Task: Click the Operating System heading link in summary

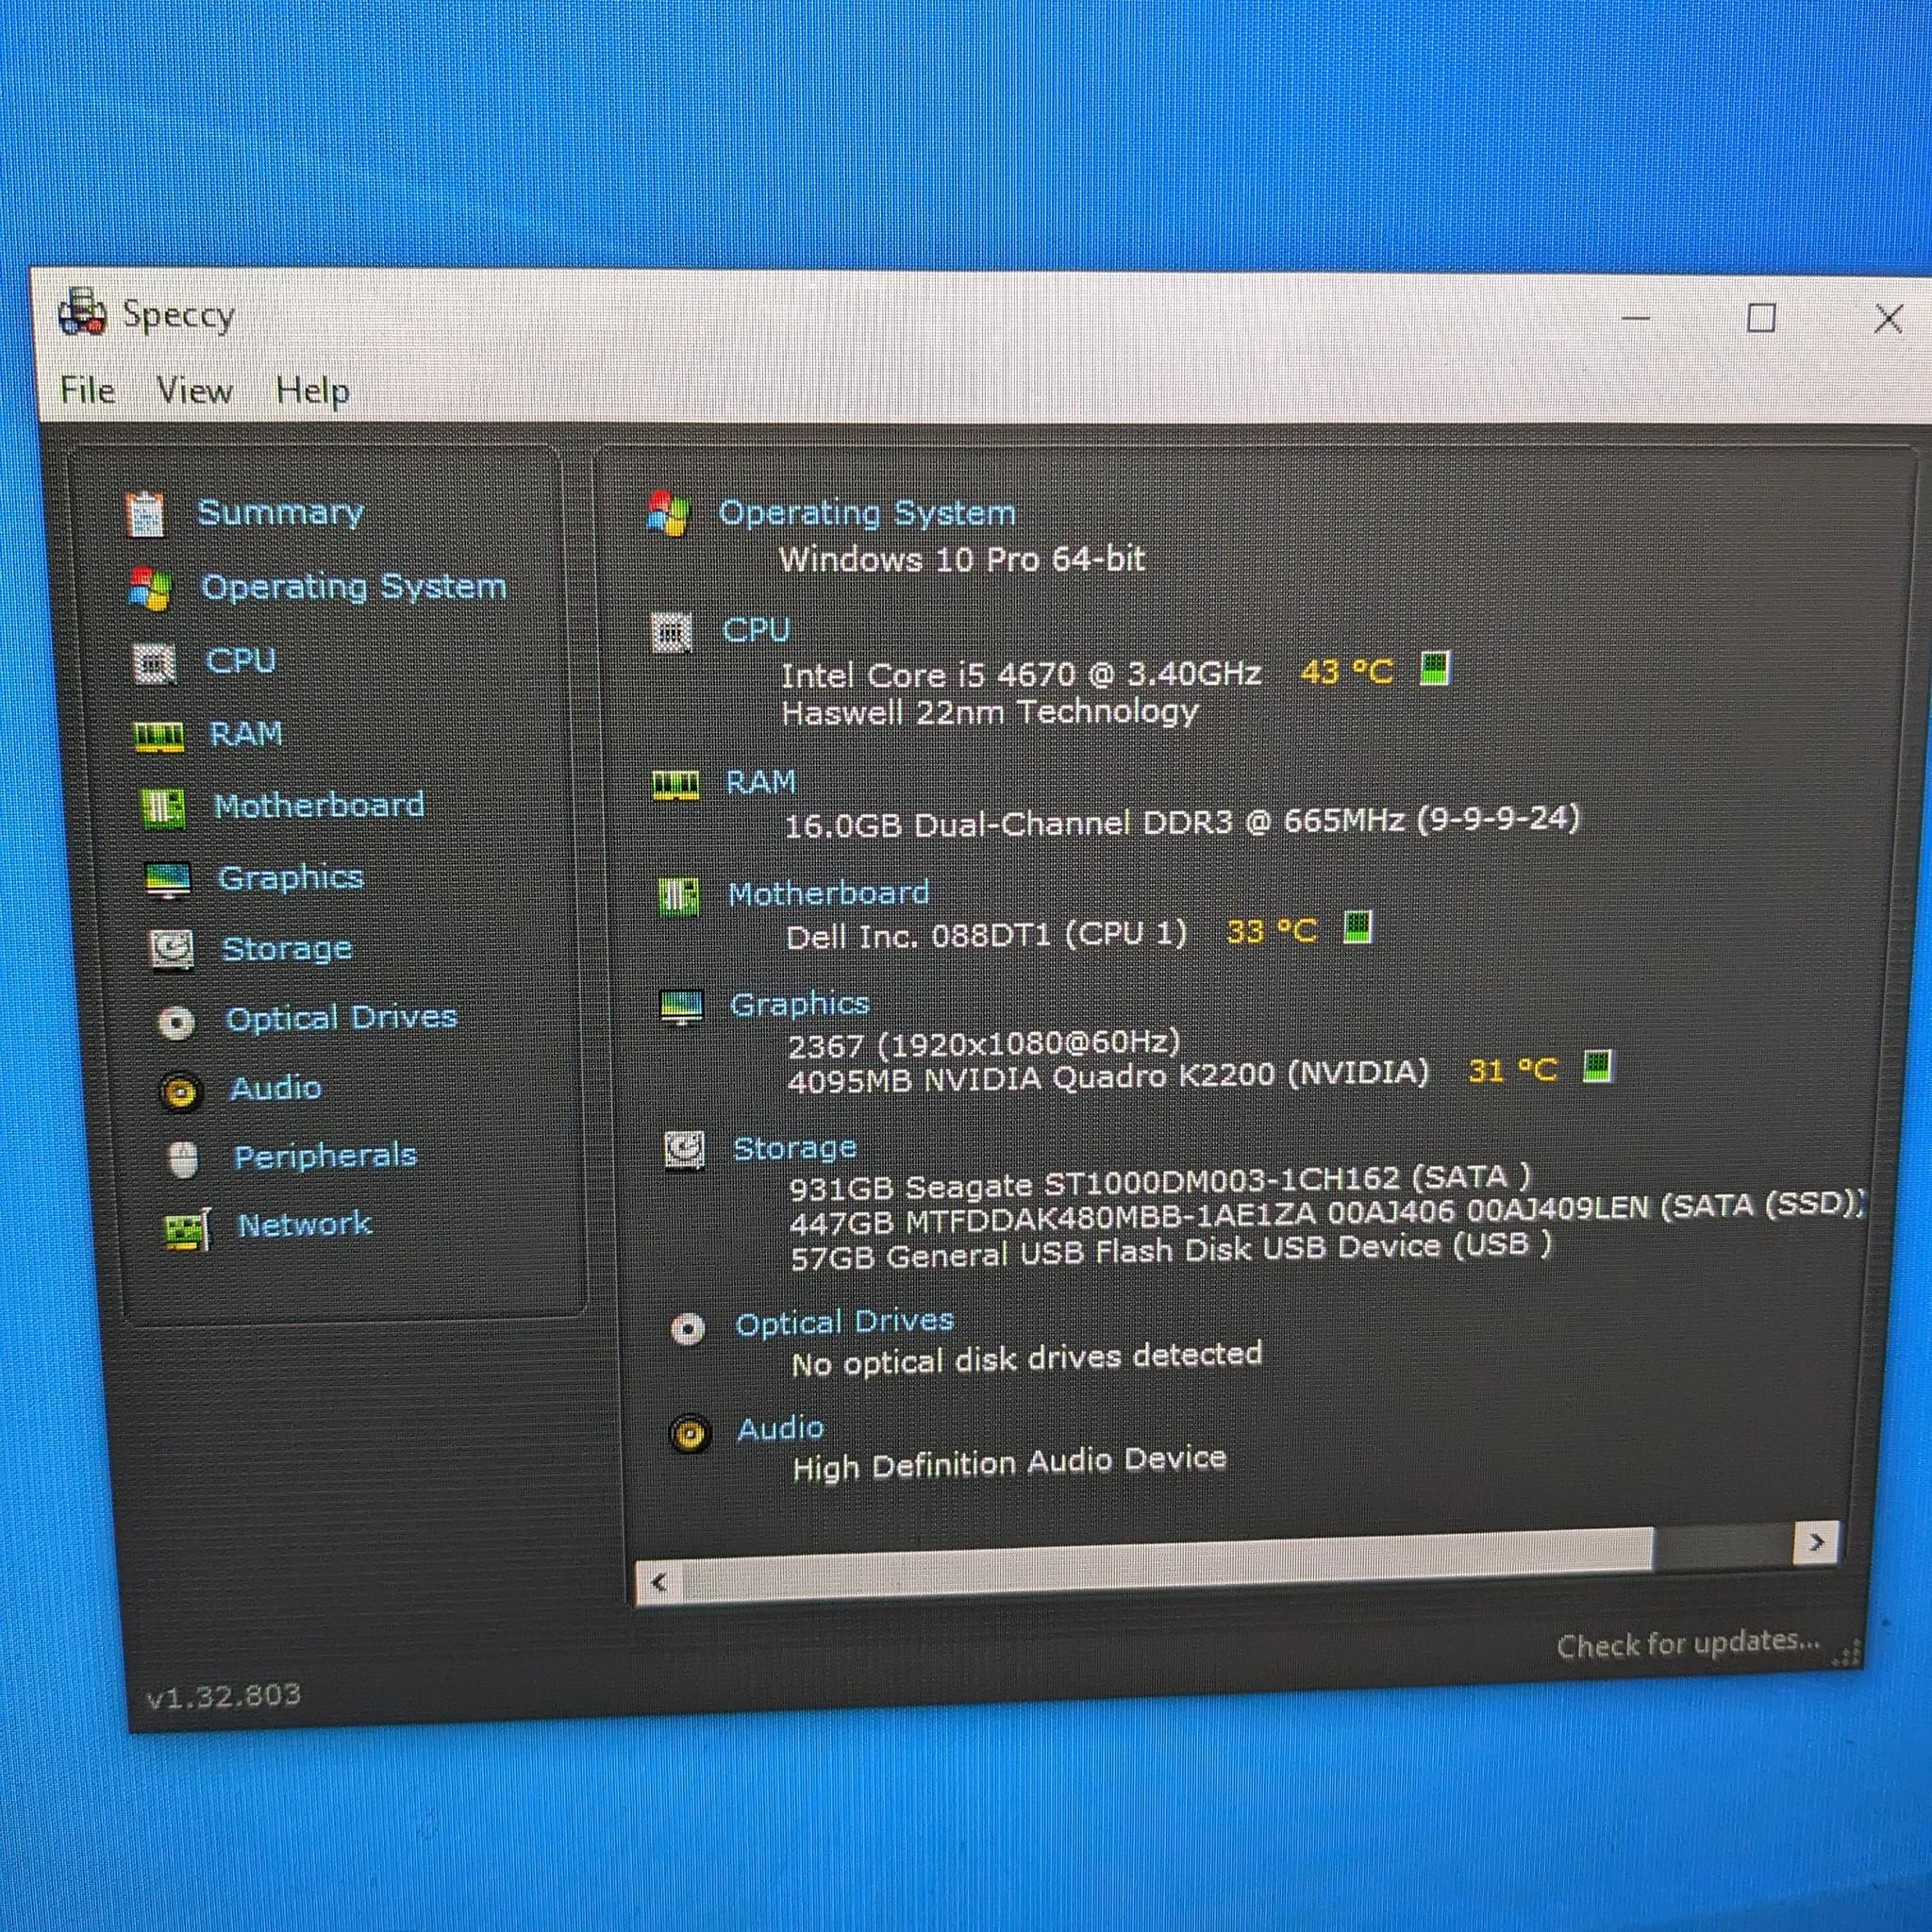Action: 867,513
